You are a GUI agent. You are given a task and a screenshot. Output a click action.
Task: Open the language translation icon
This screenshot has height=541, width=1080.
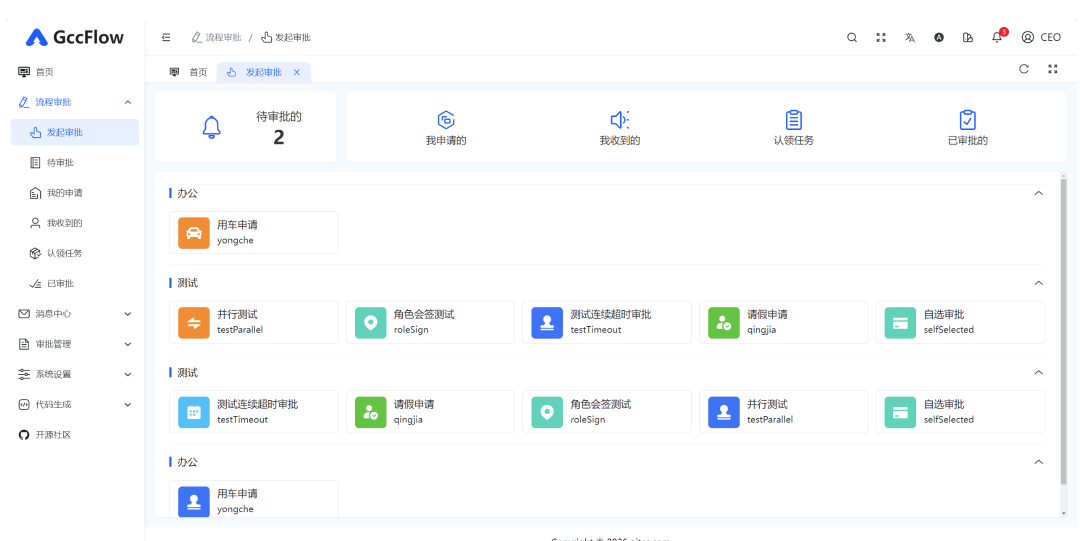[x=910, y=37]
